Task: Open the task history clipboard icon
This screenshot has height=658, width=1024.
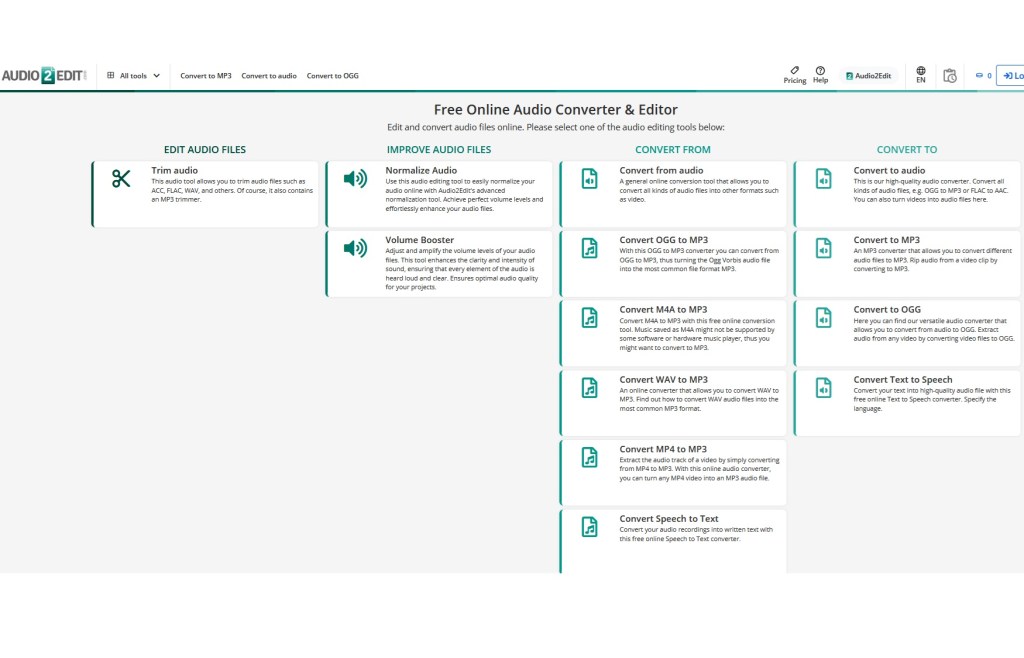Action: click(x=950, y=76)
